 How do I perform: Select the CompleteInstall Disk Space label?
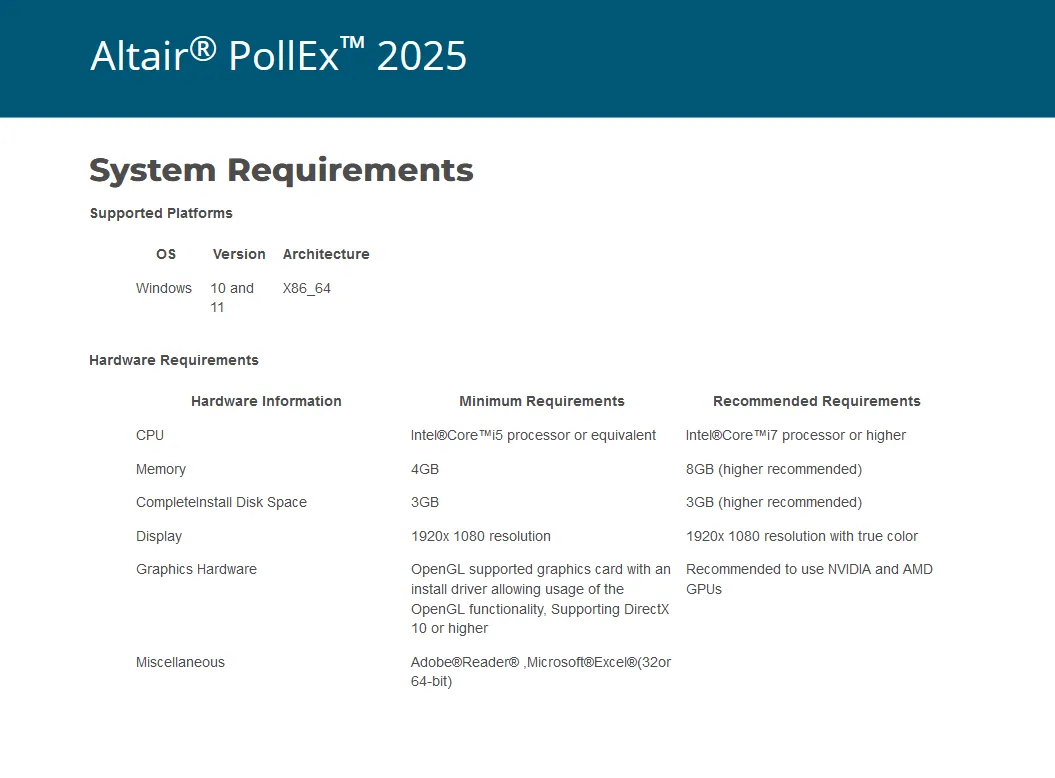tap(221, 502)
